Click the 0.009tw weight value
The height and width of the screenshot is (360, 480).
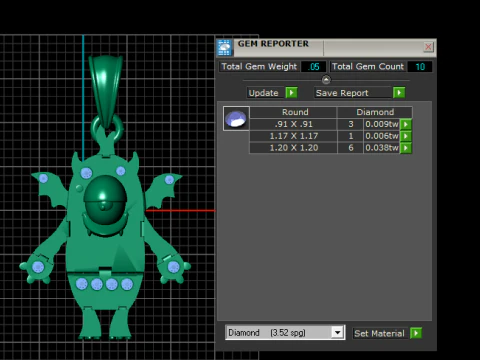click(382, 124)
